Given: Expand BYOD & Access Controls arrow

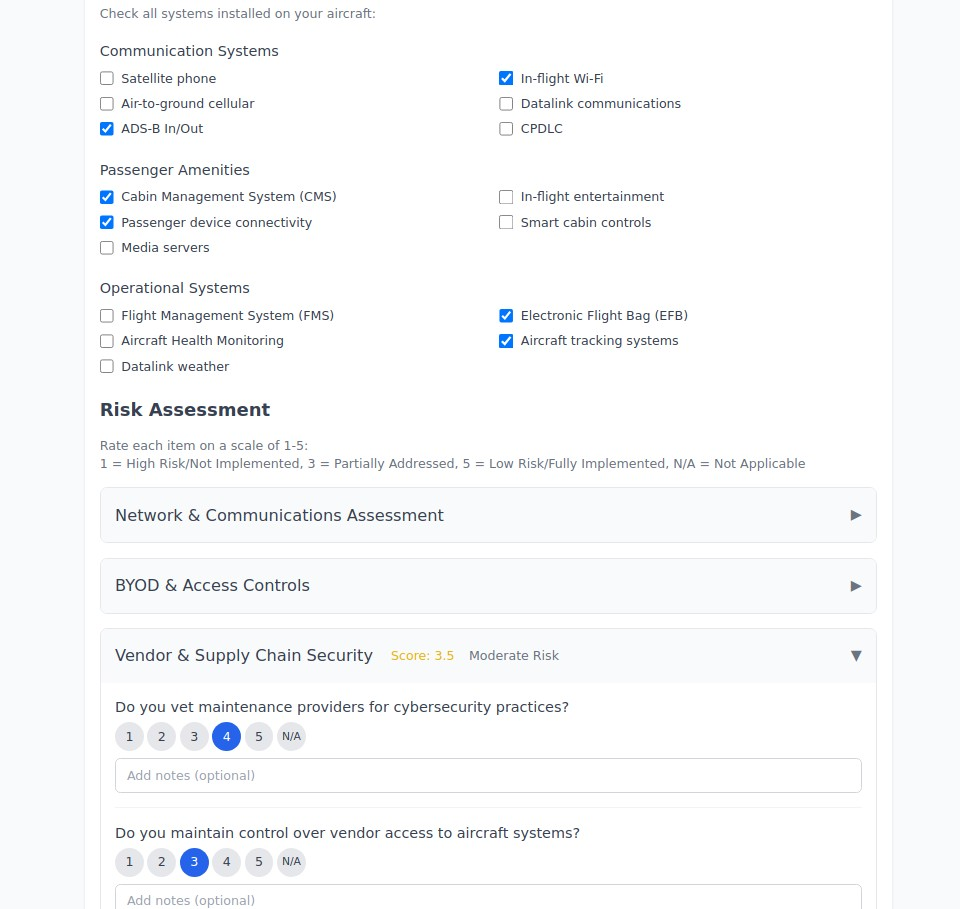Looking at the screenshot, I should (x=855, y=585).
